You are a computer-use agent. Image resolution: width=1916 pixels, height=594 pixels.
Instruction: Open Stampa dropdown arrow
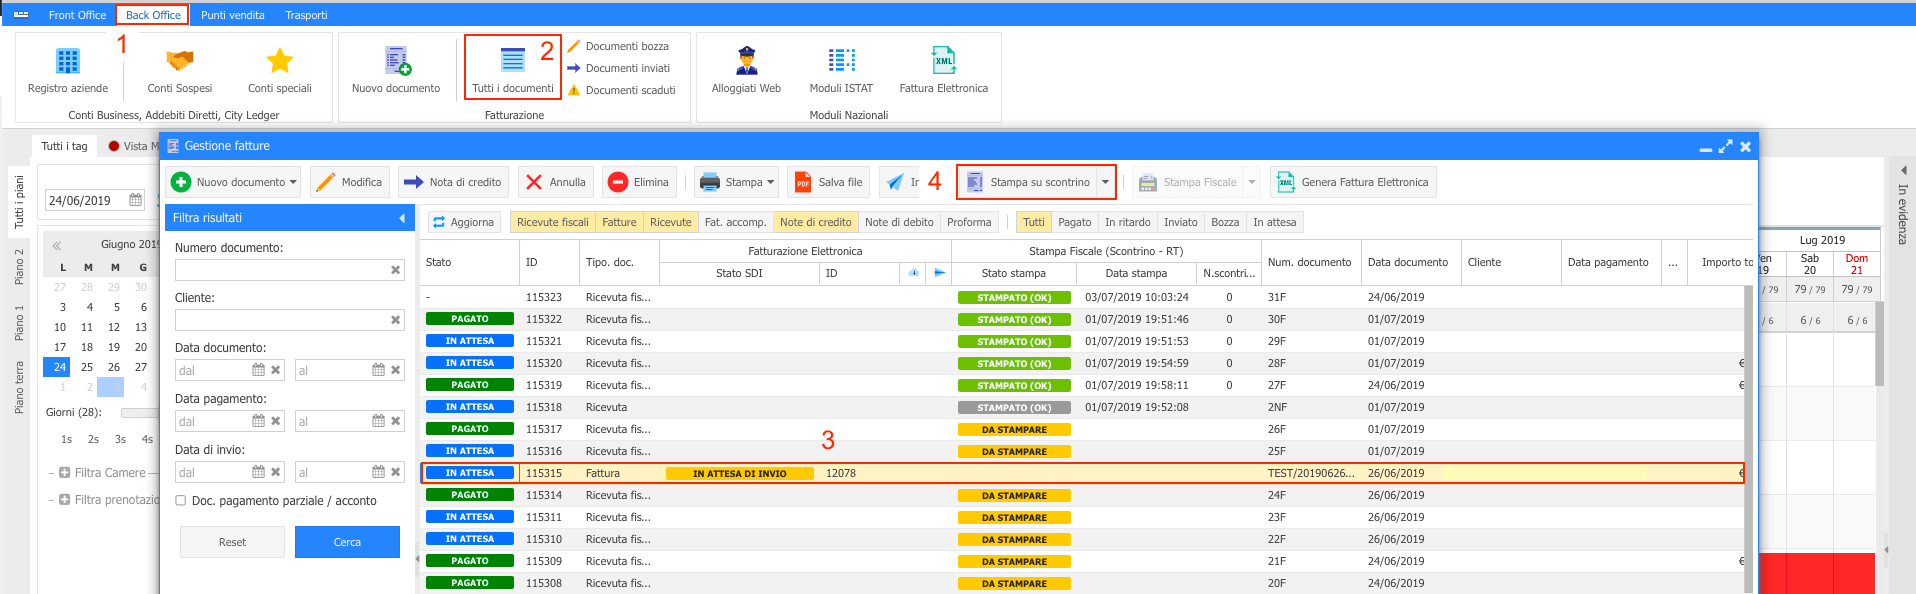771,182
